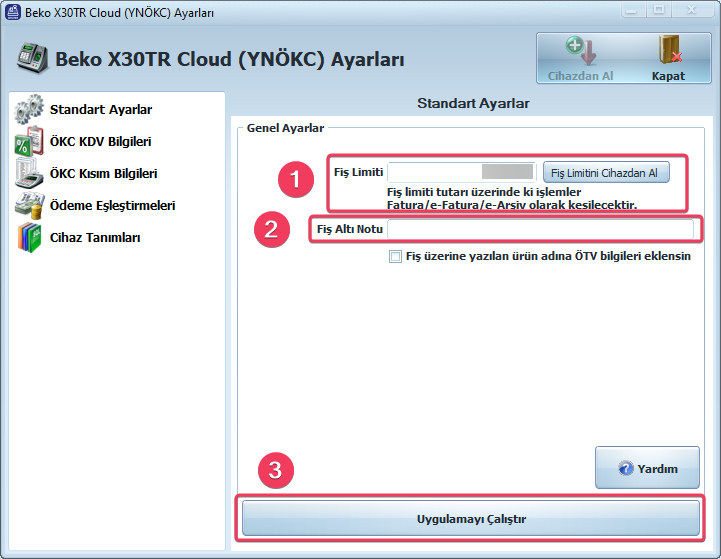The width and height of the screenshot is (721, 559).
Task: Enable the ÖTV bilgileri eklensin checkbox
Action: (x=396, y=257)
